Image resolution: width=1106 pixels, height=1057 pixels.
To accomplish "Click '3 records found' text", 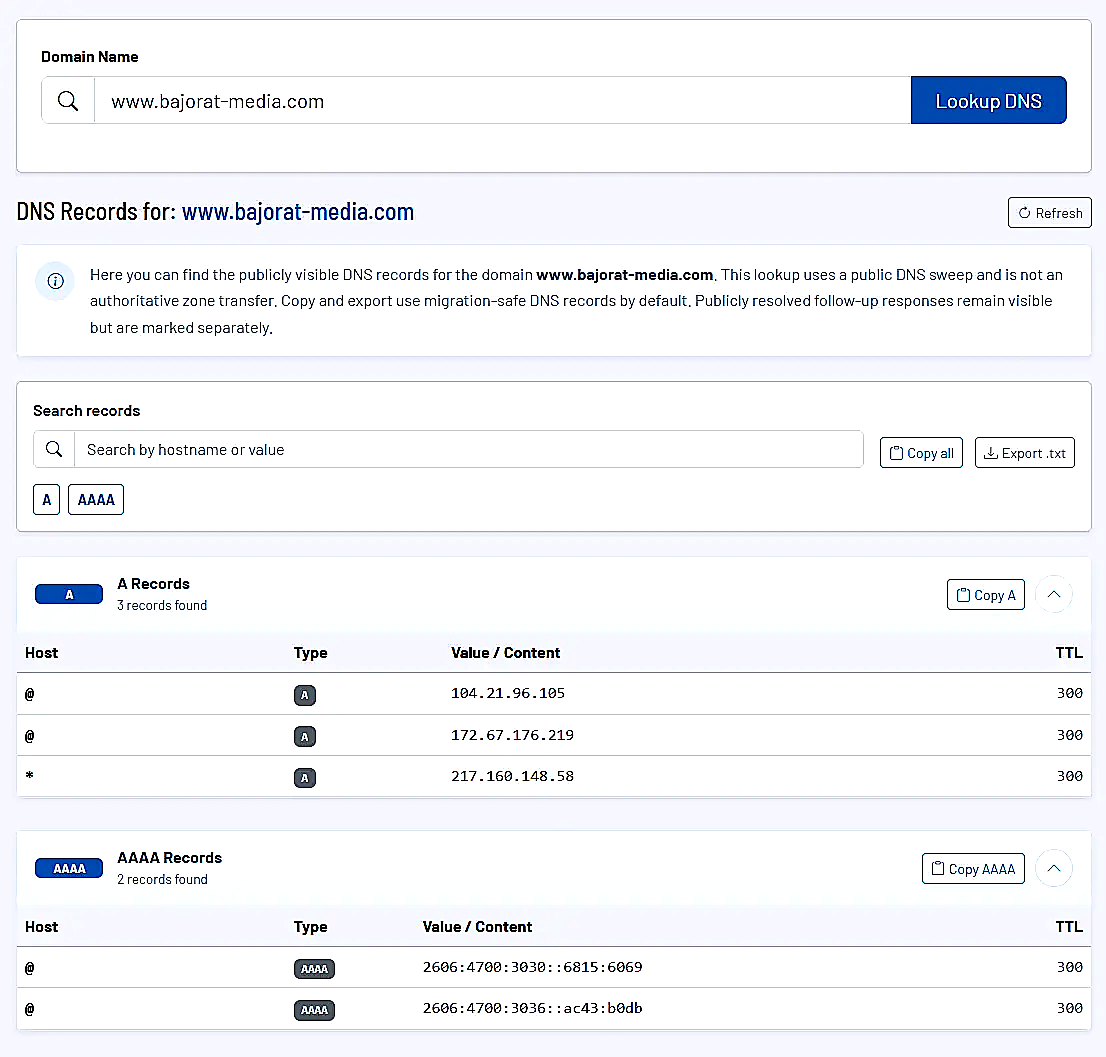I will (162, 605).
